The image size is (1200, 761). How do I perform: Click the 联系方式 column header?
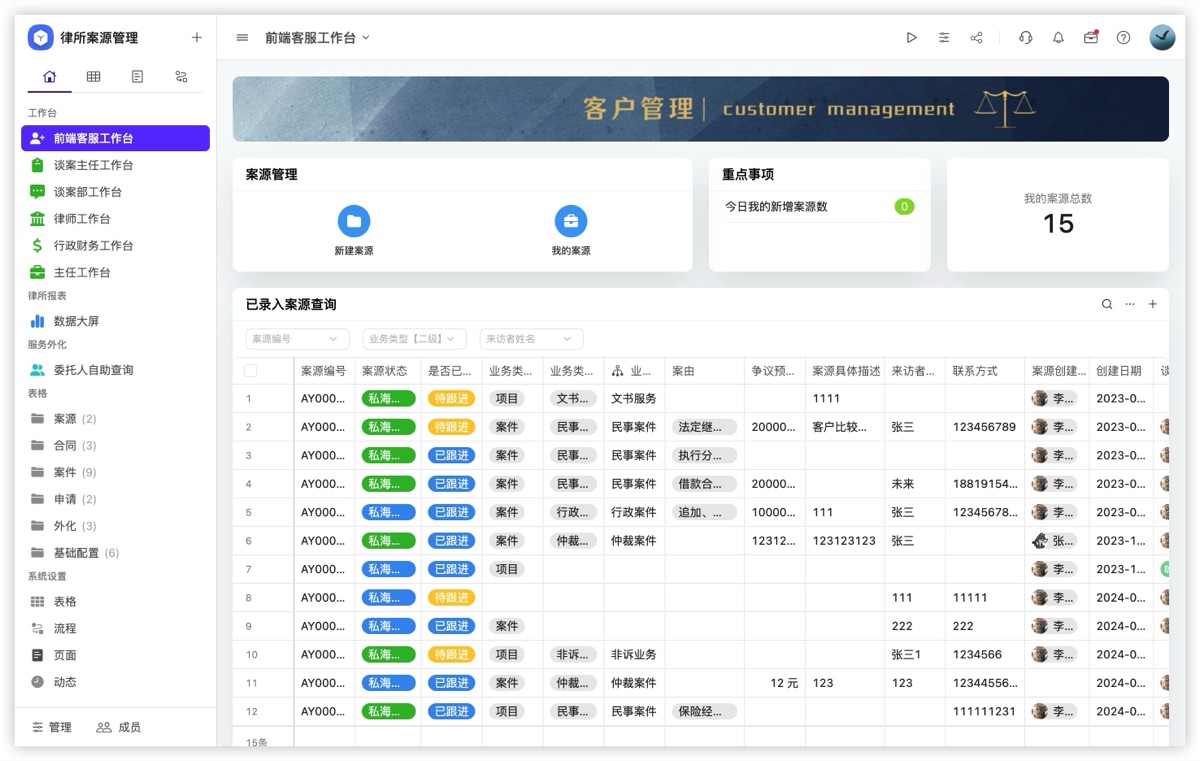coord(985,371)
